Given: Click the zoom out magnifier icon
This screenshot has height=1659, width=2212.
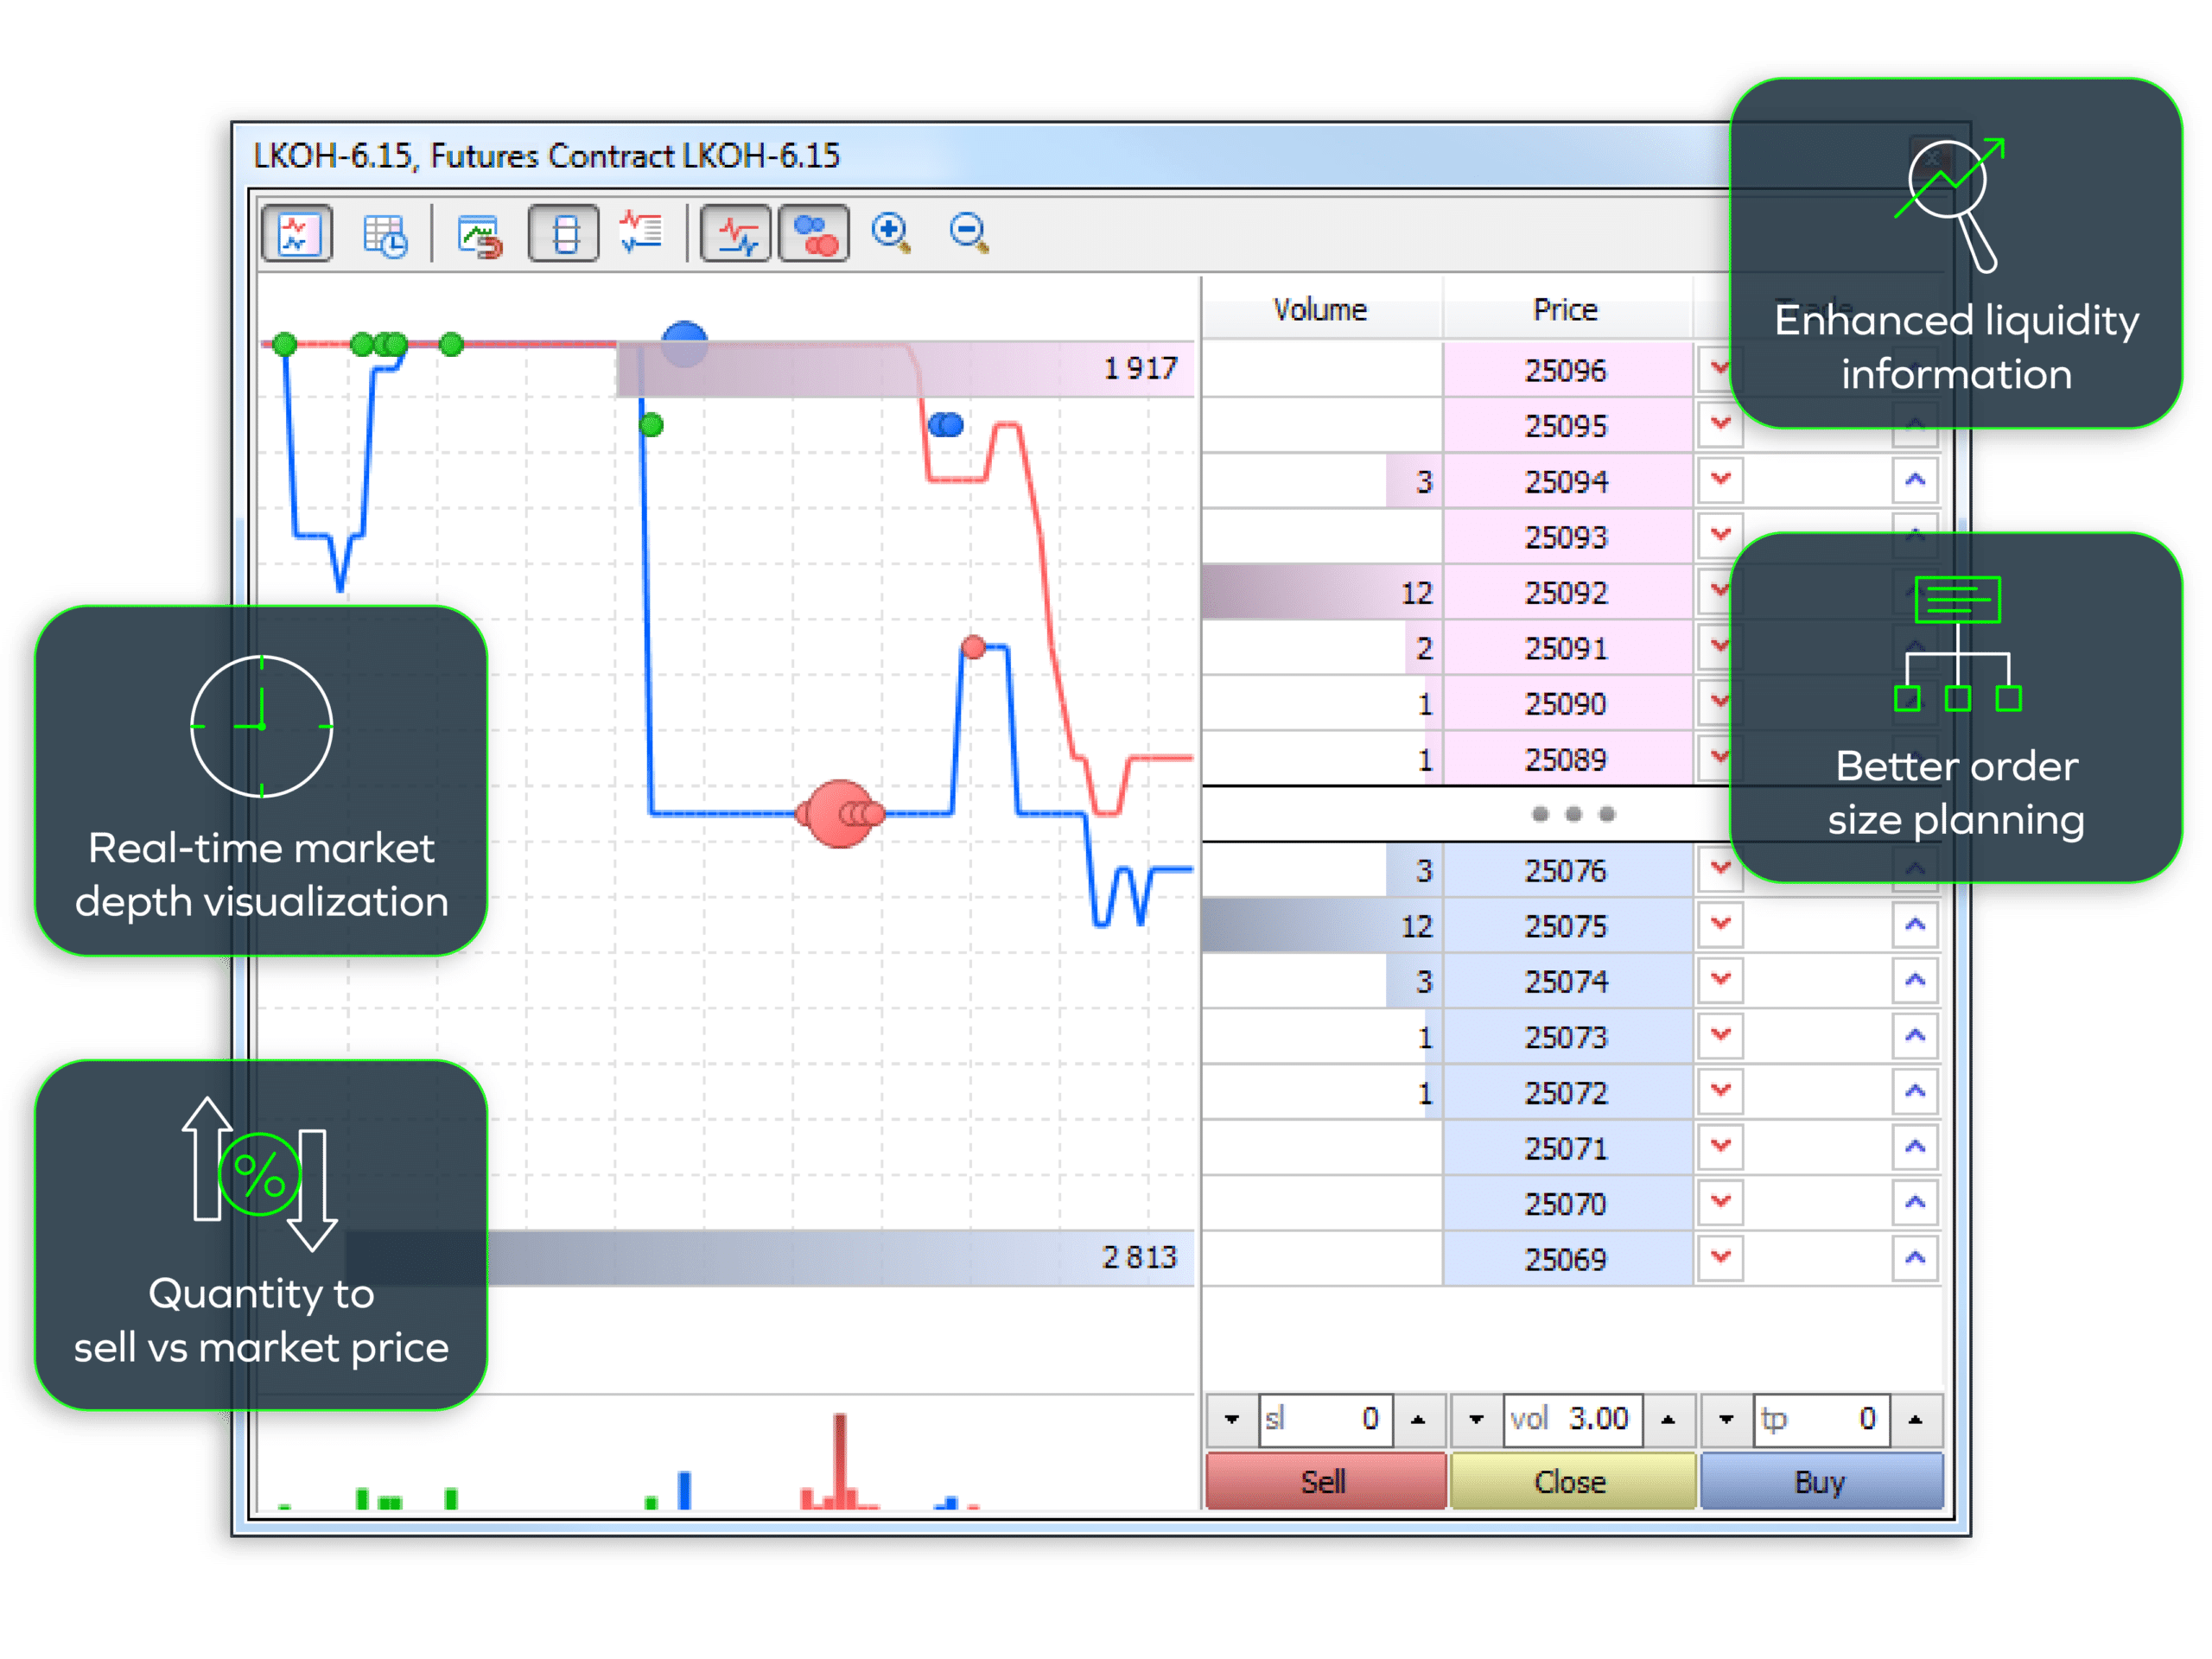Looking at the screenshot, I should tap(968, 232).
